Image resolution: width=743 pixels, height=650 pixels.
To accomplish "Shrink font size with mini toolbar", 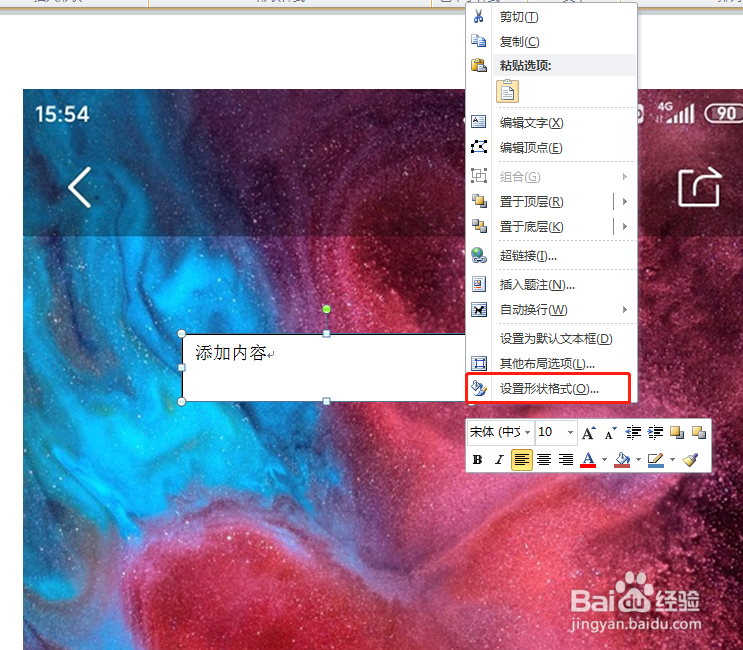I will click(x=610, y=433).
